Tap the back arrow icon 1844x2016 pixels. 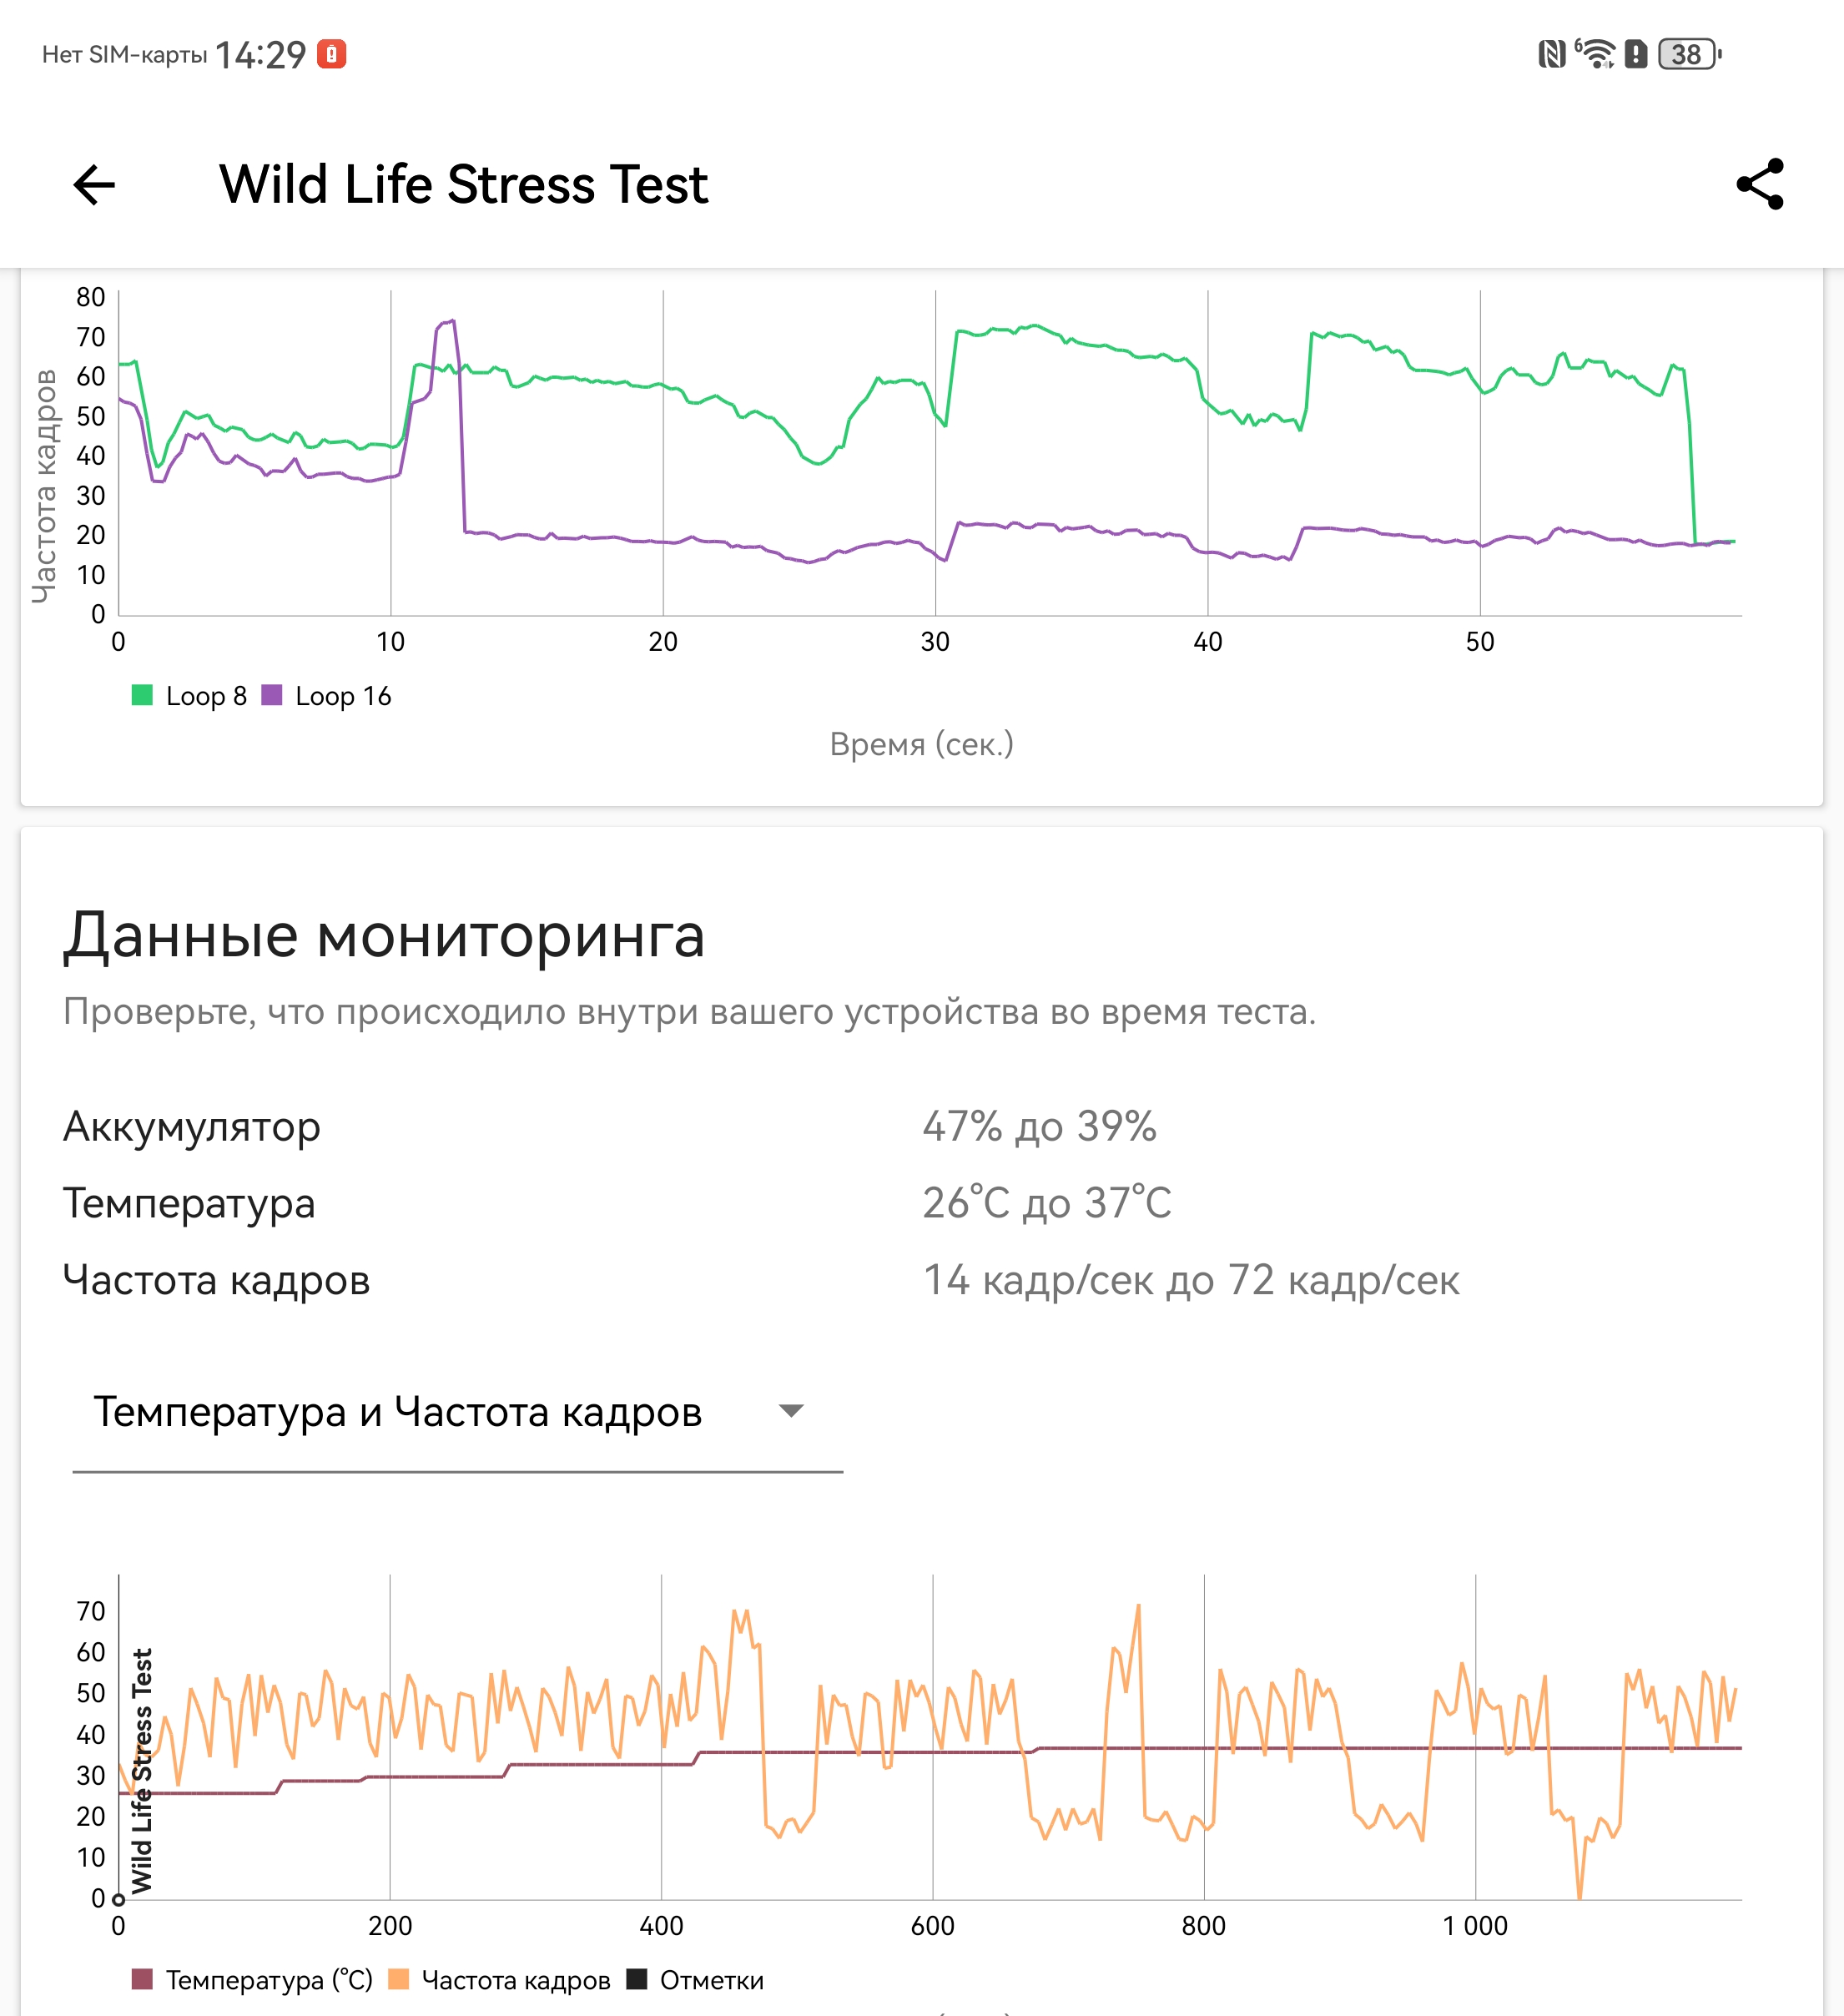click(x=95, y=185)
